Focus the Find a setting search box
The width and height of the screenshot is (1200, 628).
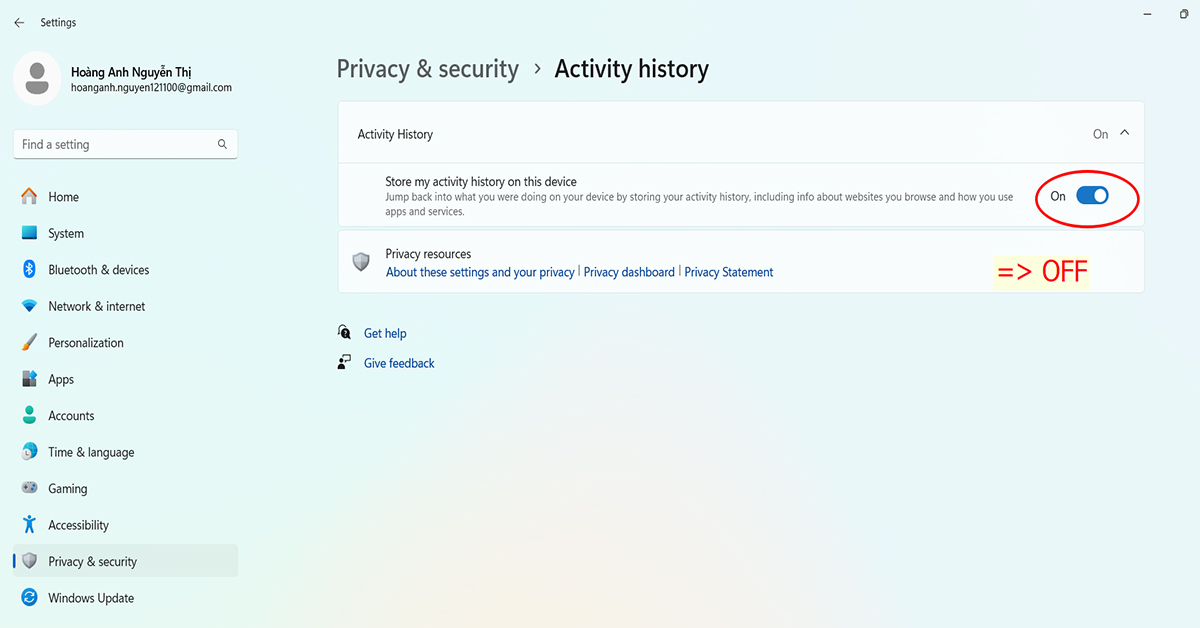point(115,144)
